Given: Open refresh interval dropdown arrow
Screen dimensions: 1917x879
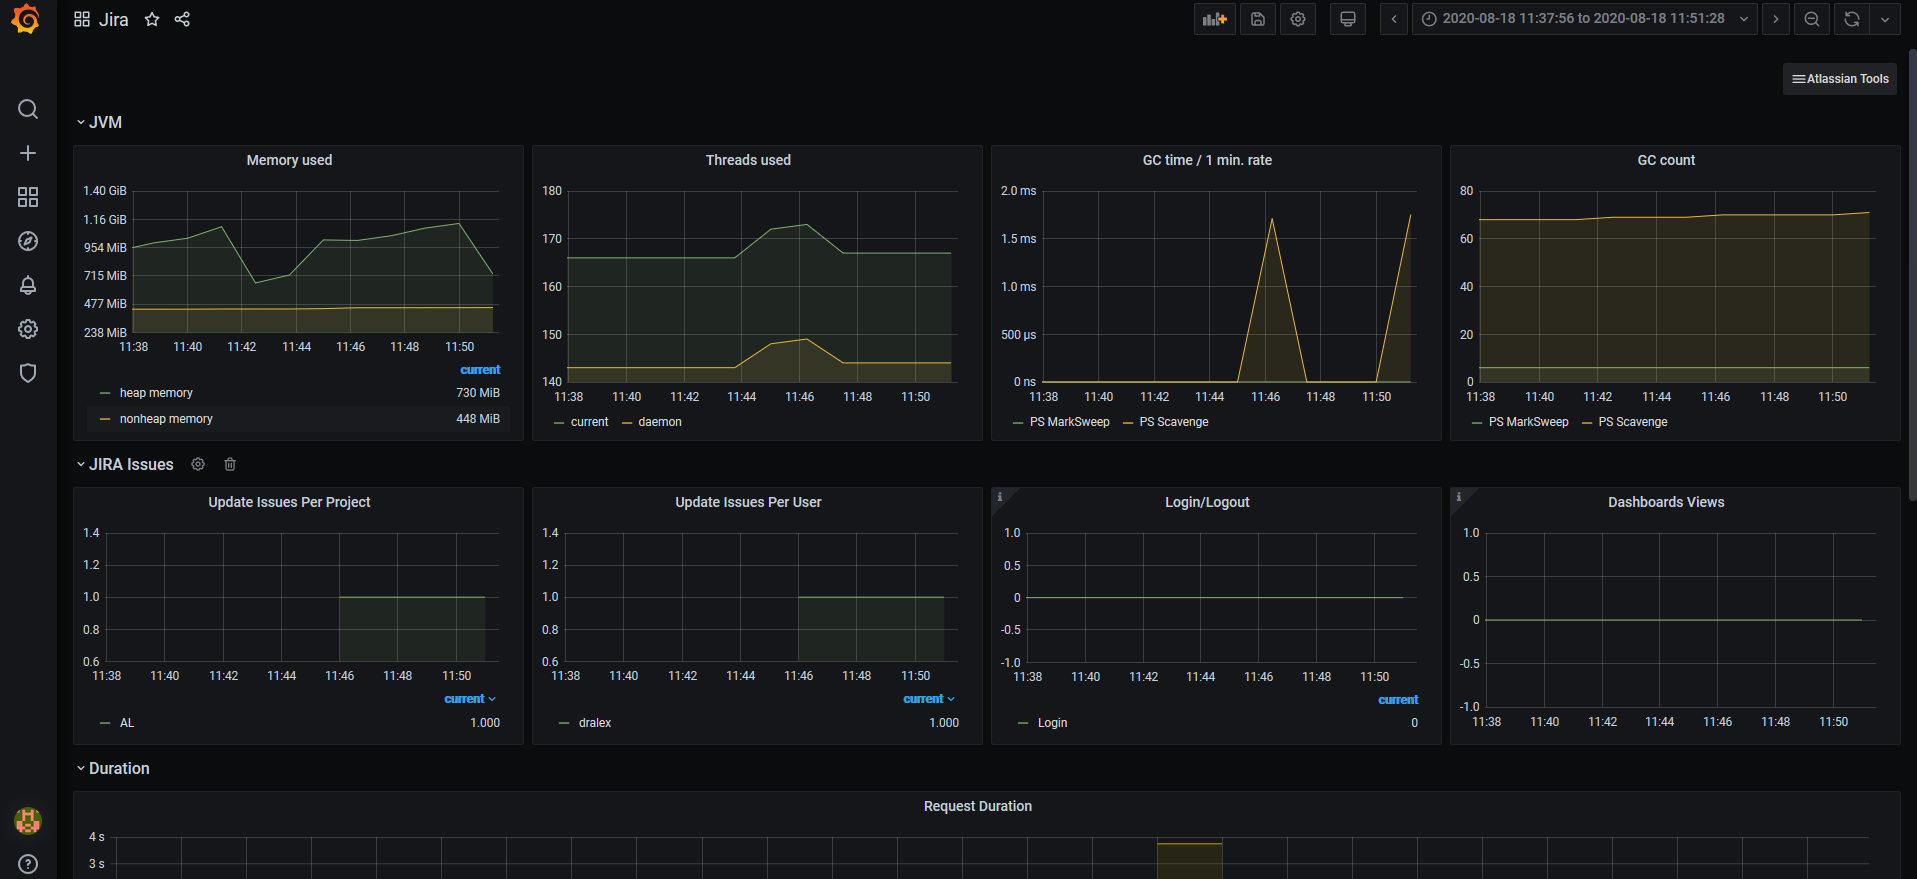Looking at the screenshot, I should (x=1885, y=19).
